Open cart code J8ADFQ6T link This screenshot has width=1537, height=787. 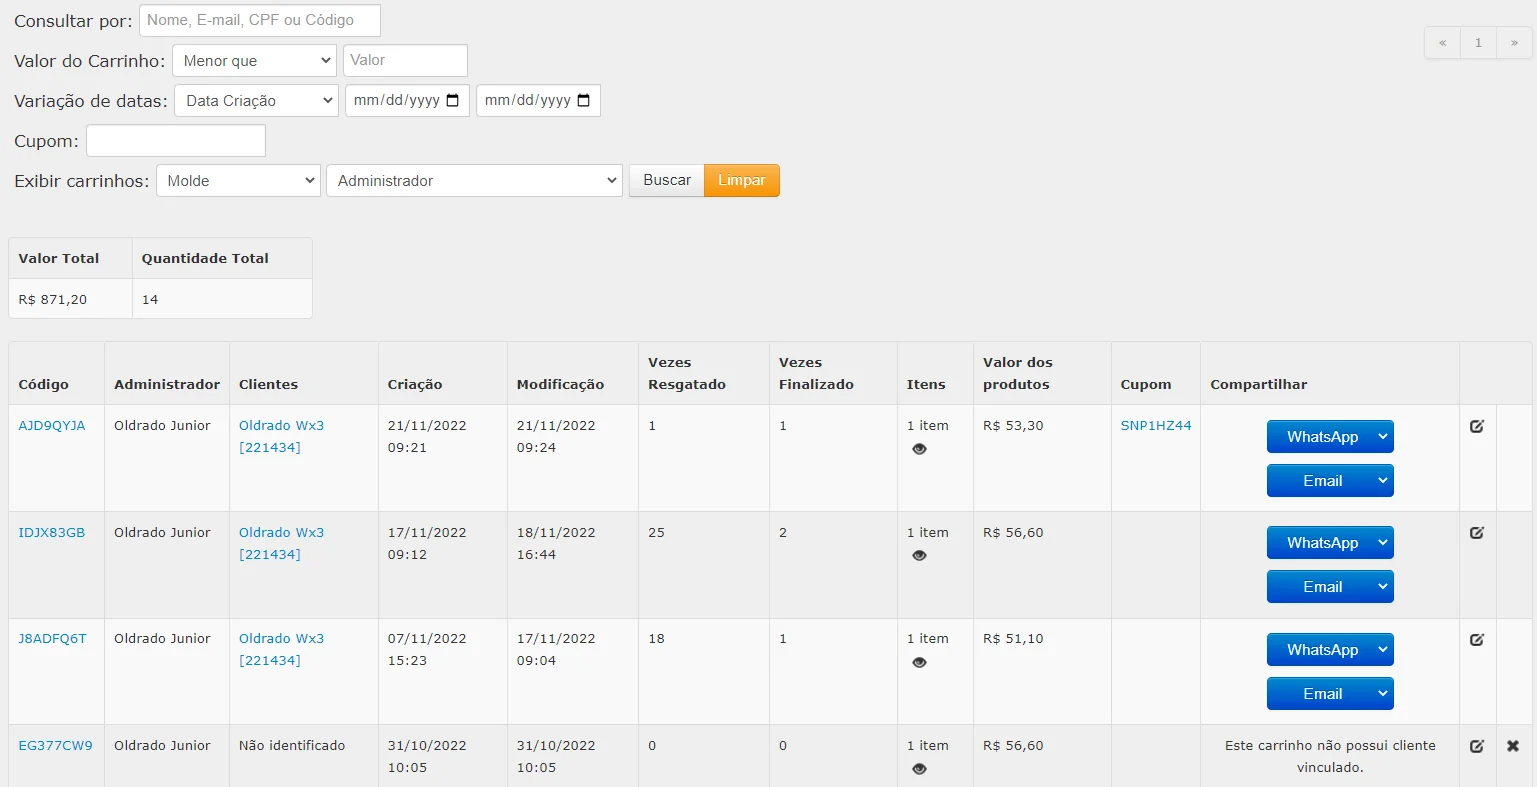click(52, 639)
